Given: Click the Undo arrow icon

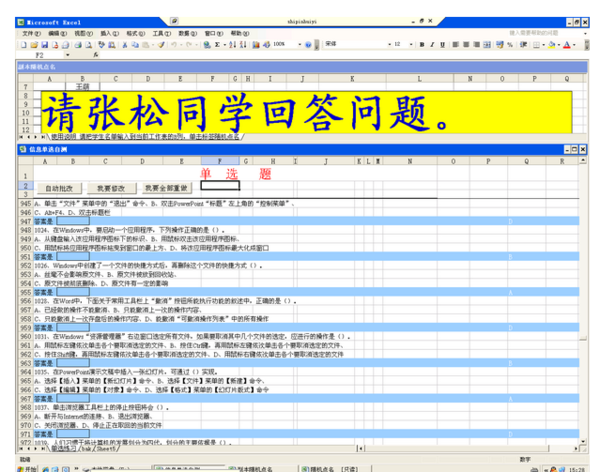Looking at the screenshot, I should point(174,45).
